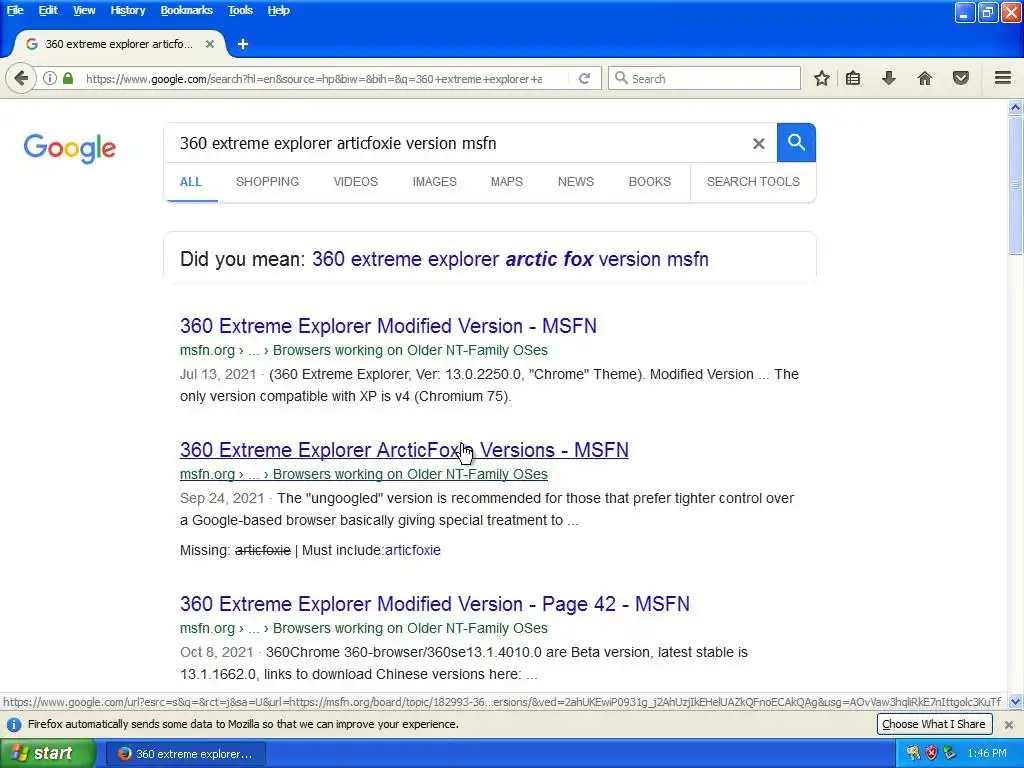
Task: Click the 'Sep 24, 2021' ungoogled snippet text
Action: [487, 509]
